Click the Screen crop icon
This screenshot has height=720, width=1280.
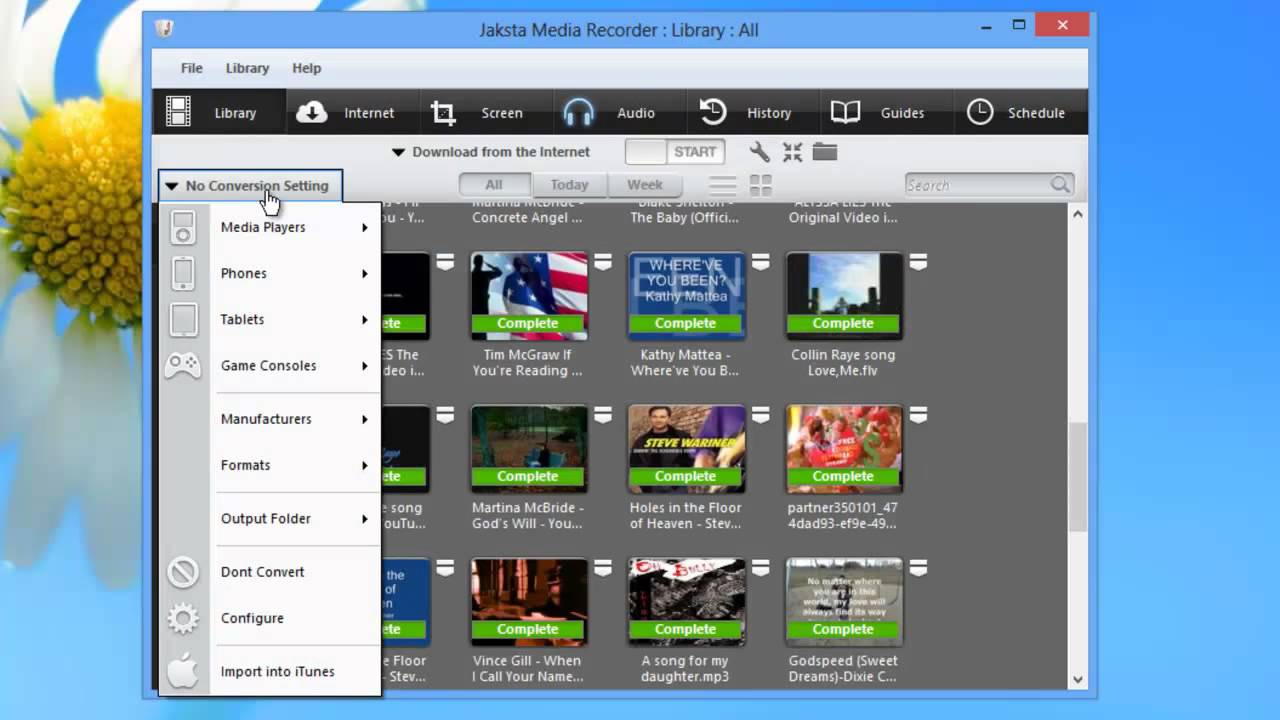pyautogui.click(x=443, y=113)
